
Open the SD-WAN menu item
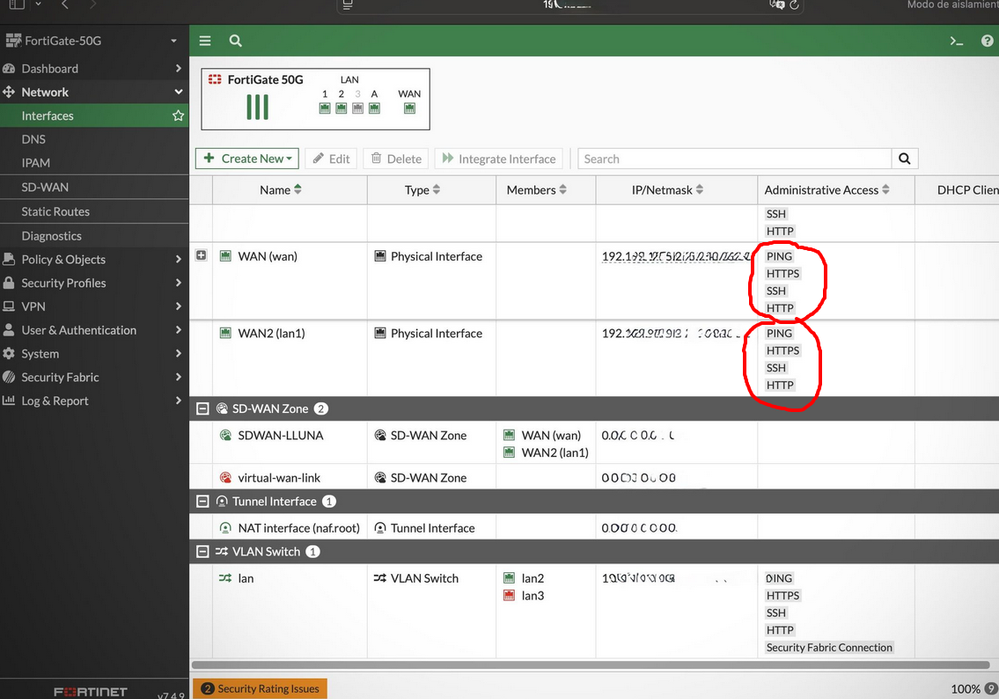coord(45,187)
